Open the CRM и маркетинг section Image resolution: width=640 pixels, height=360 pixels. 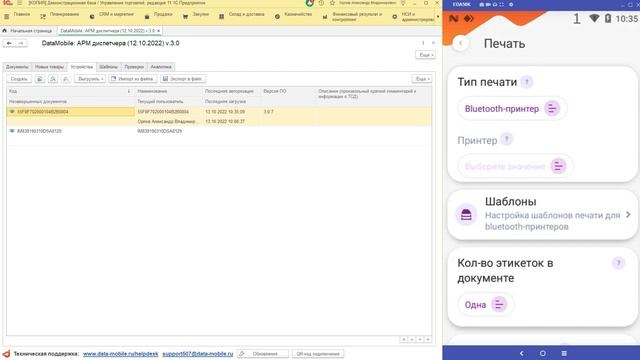(112, 16)
